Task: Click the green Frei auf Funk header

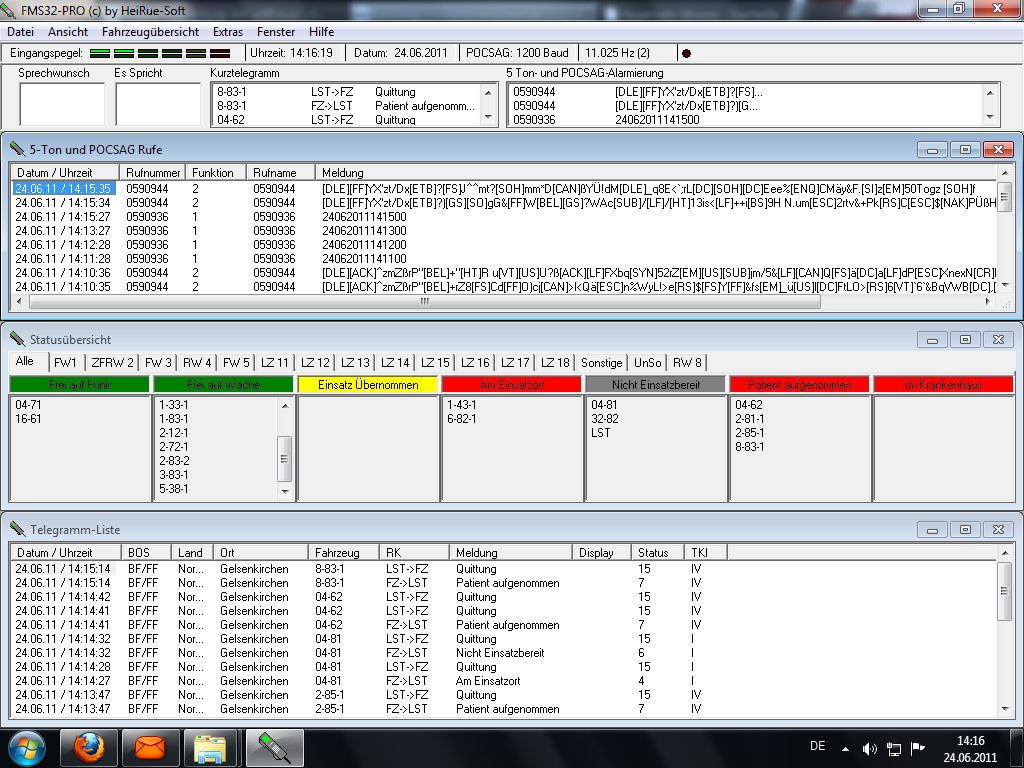Action: click(79, 384)
